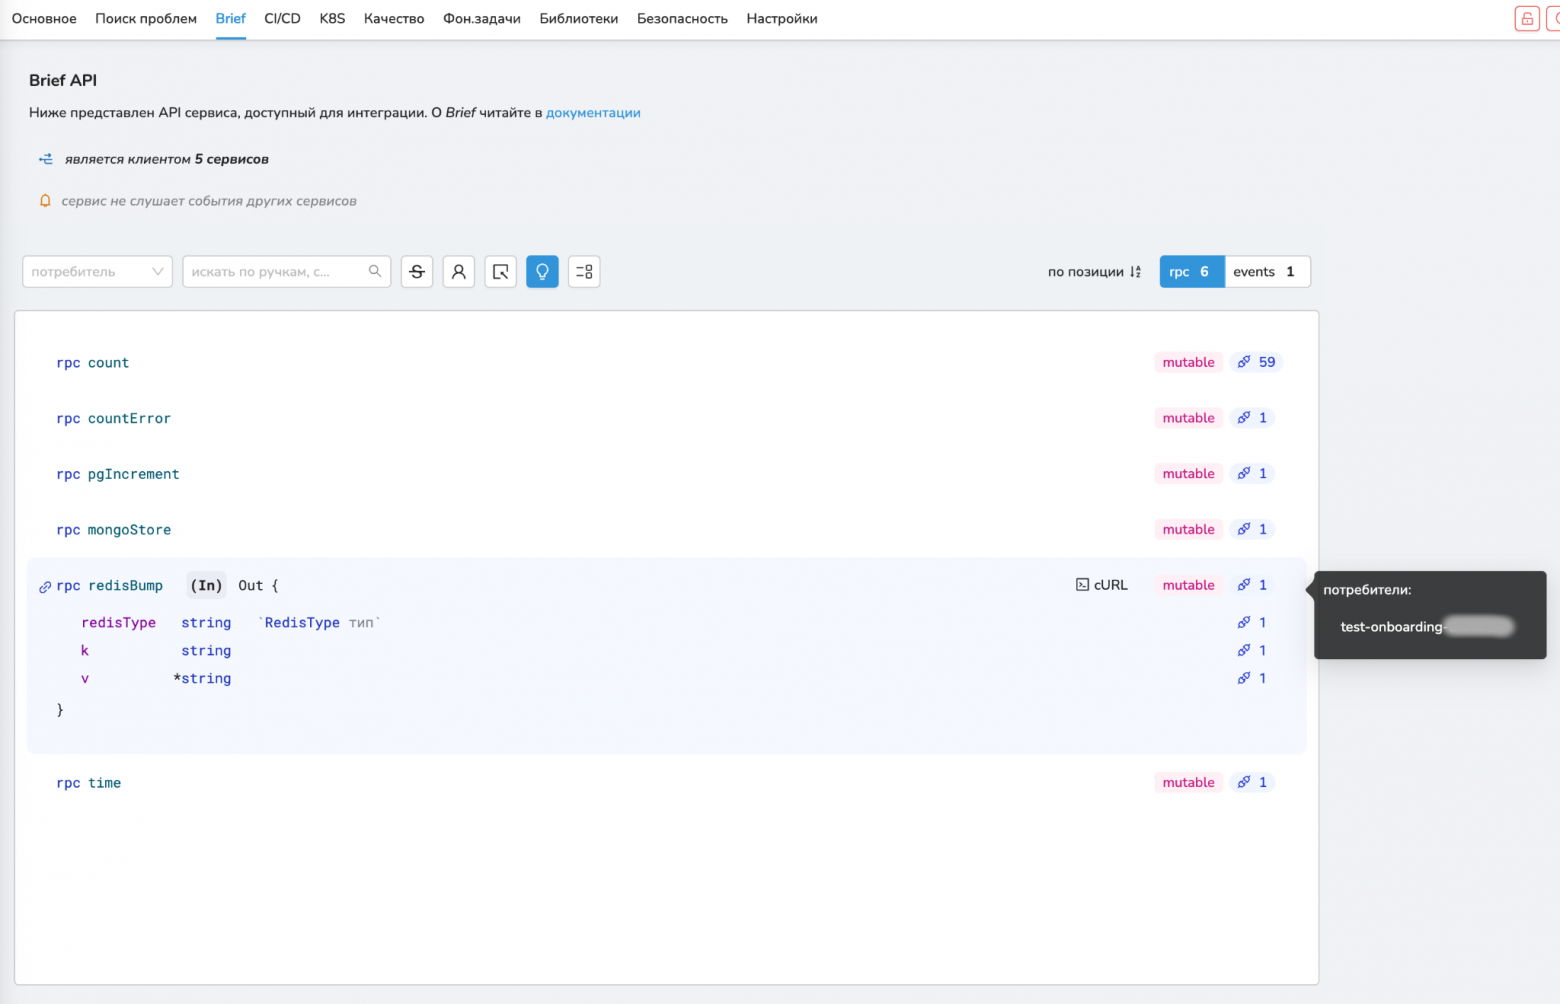Copy the redisBump anchor link icon

click(x=45, y=587)
